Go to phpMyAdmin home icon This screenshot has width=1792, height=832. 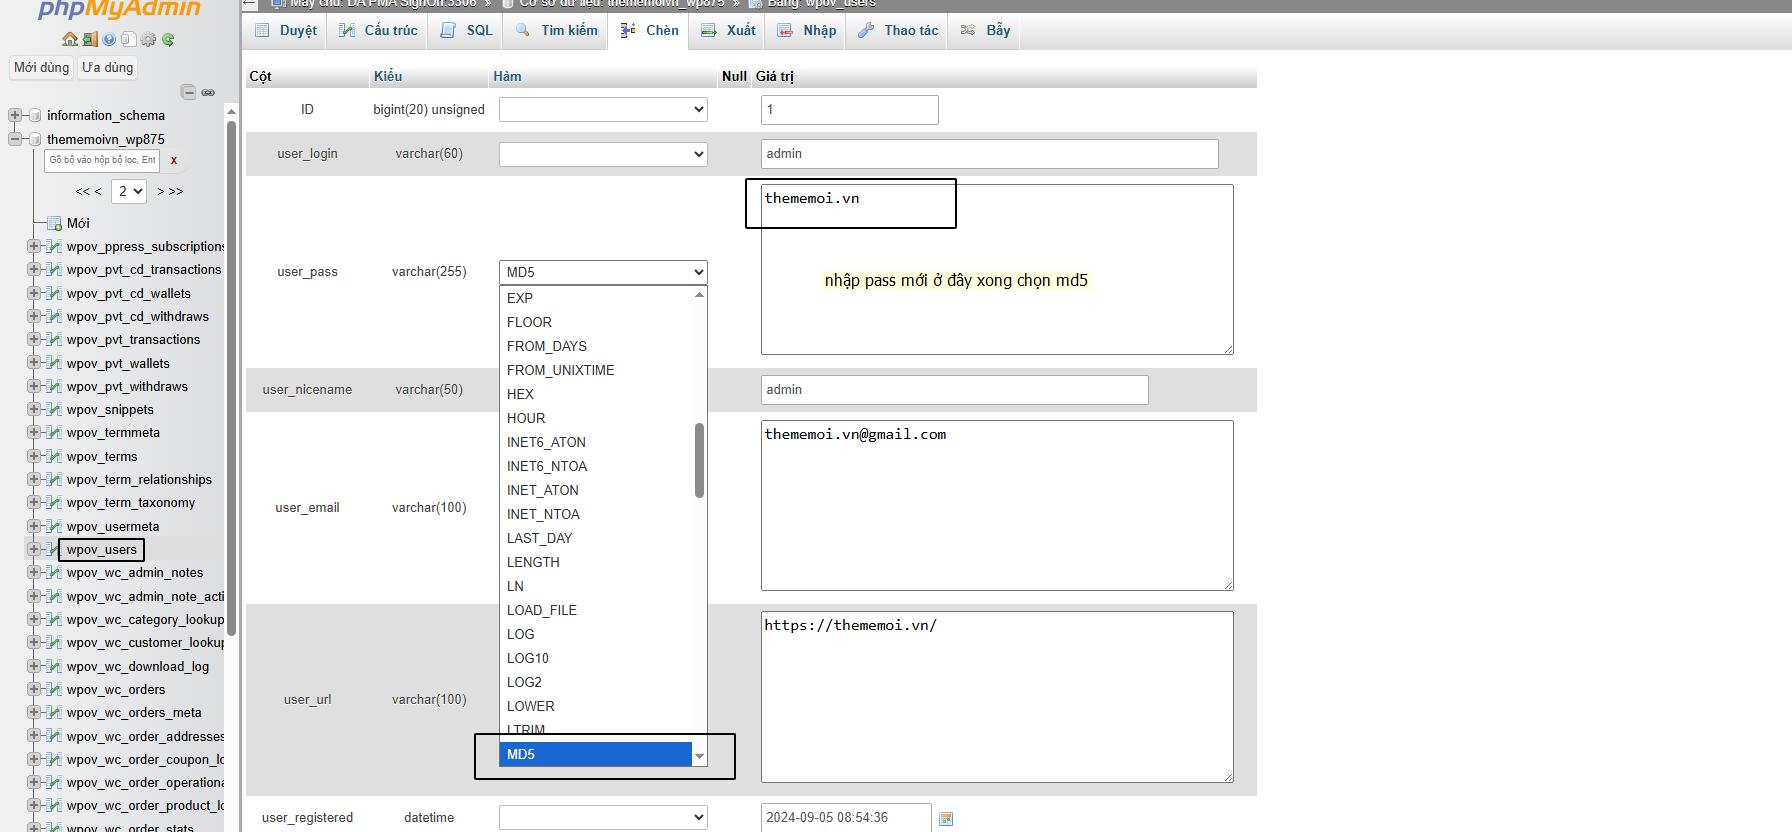point(69,40)
